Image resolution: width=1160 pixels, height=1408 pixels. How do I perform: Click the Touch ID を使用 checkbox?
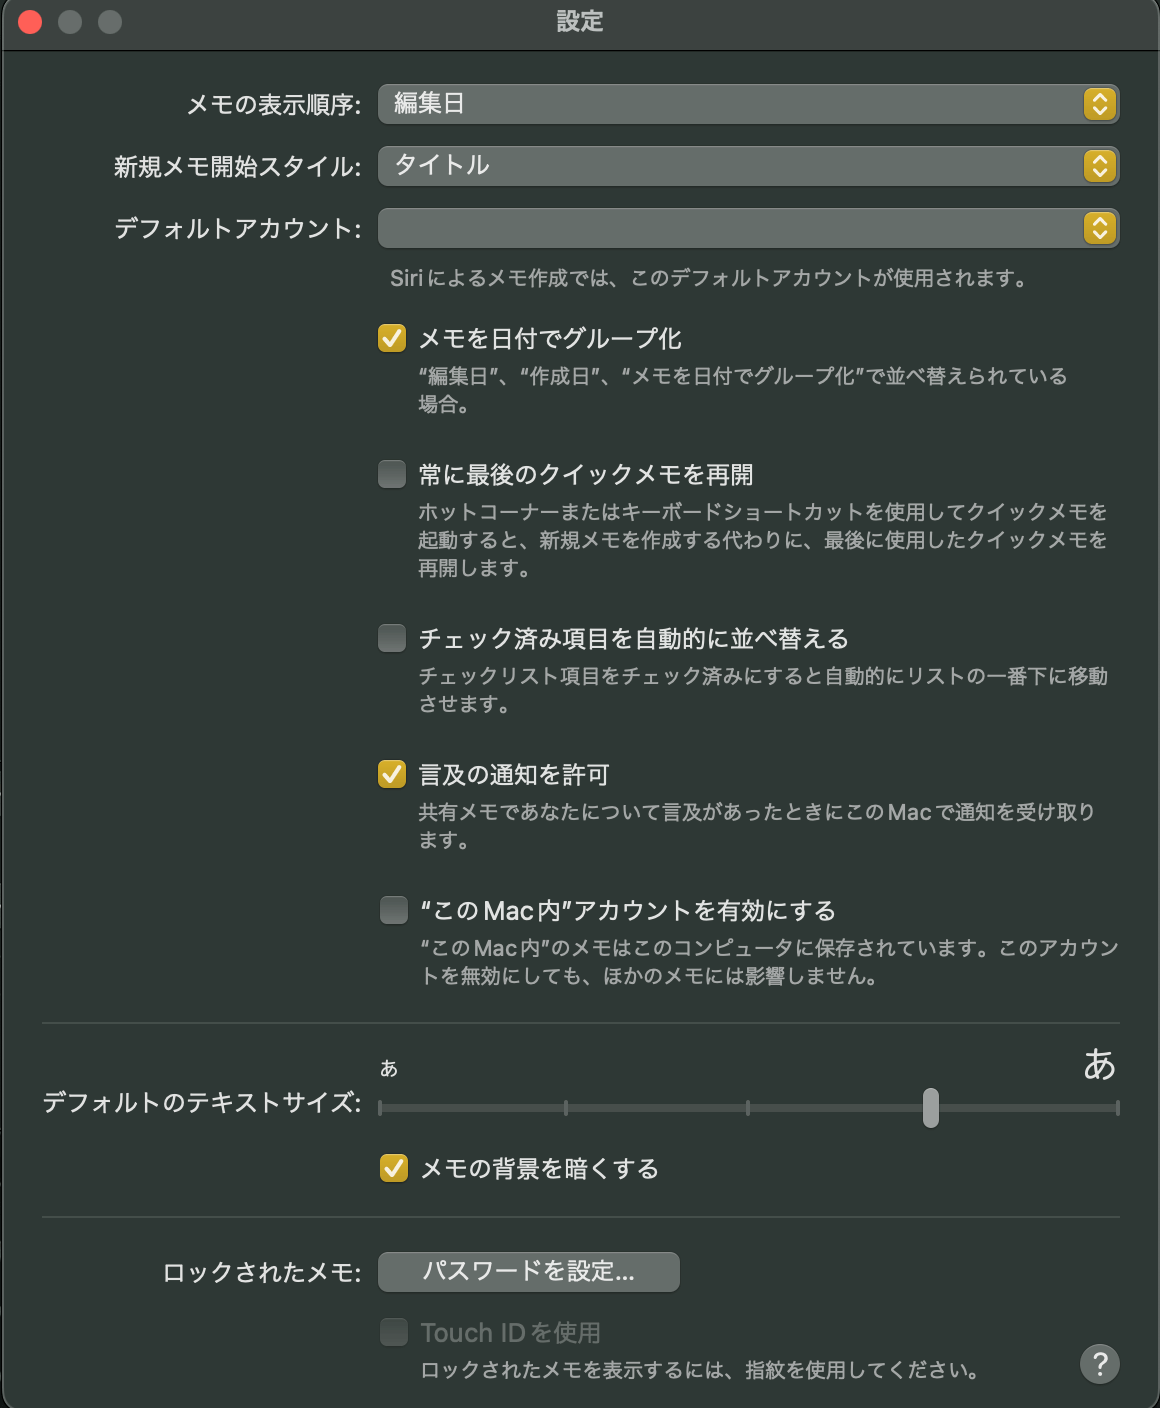(394, 1332)
